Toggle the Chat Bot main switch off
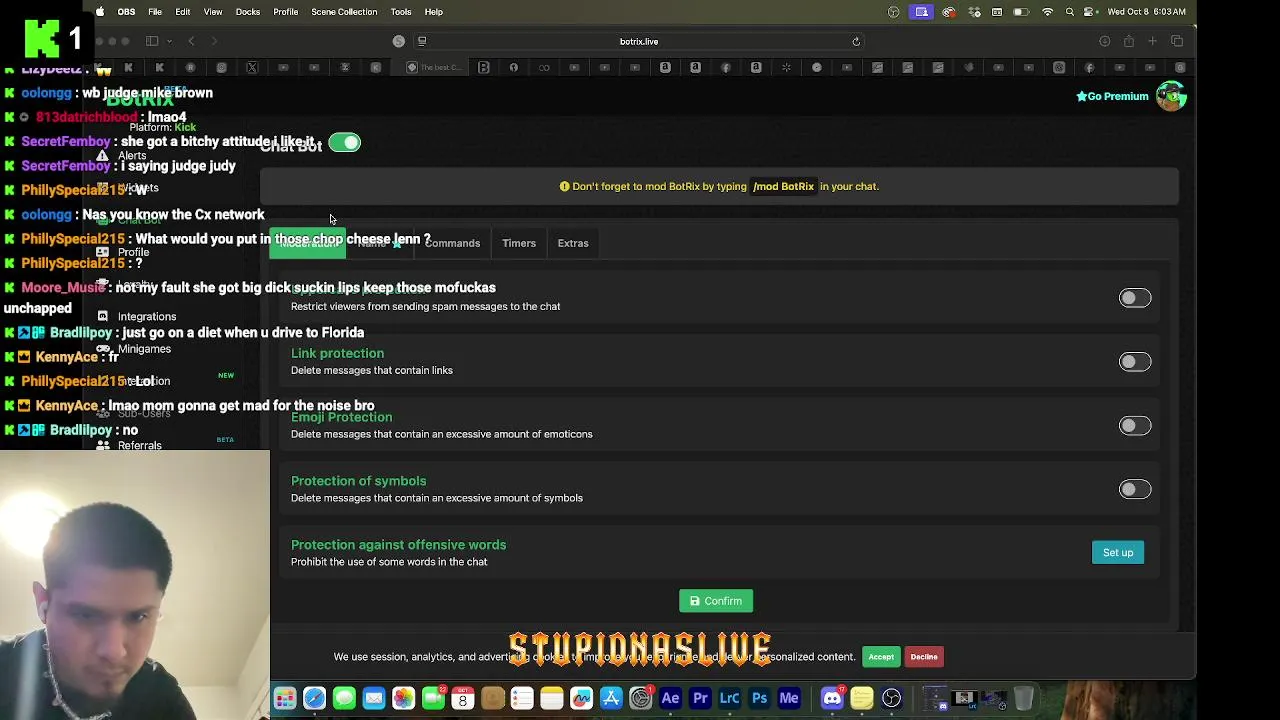 tap(344, 143)
